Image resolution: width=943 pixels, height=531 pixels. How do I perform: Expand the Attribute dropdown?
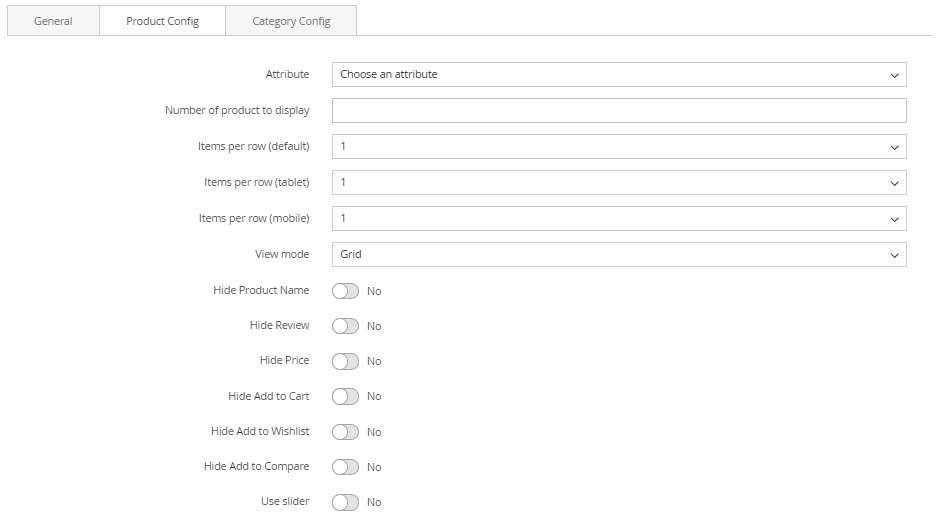click(618, 74)
